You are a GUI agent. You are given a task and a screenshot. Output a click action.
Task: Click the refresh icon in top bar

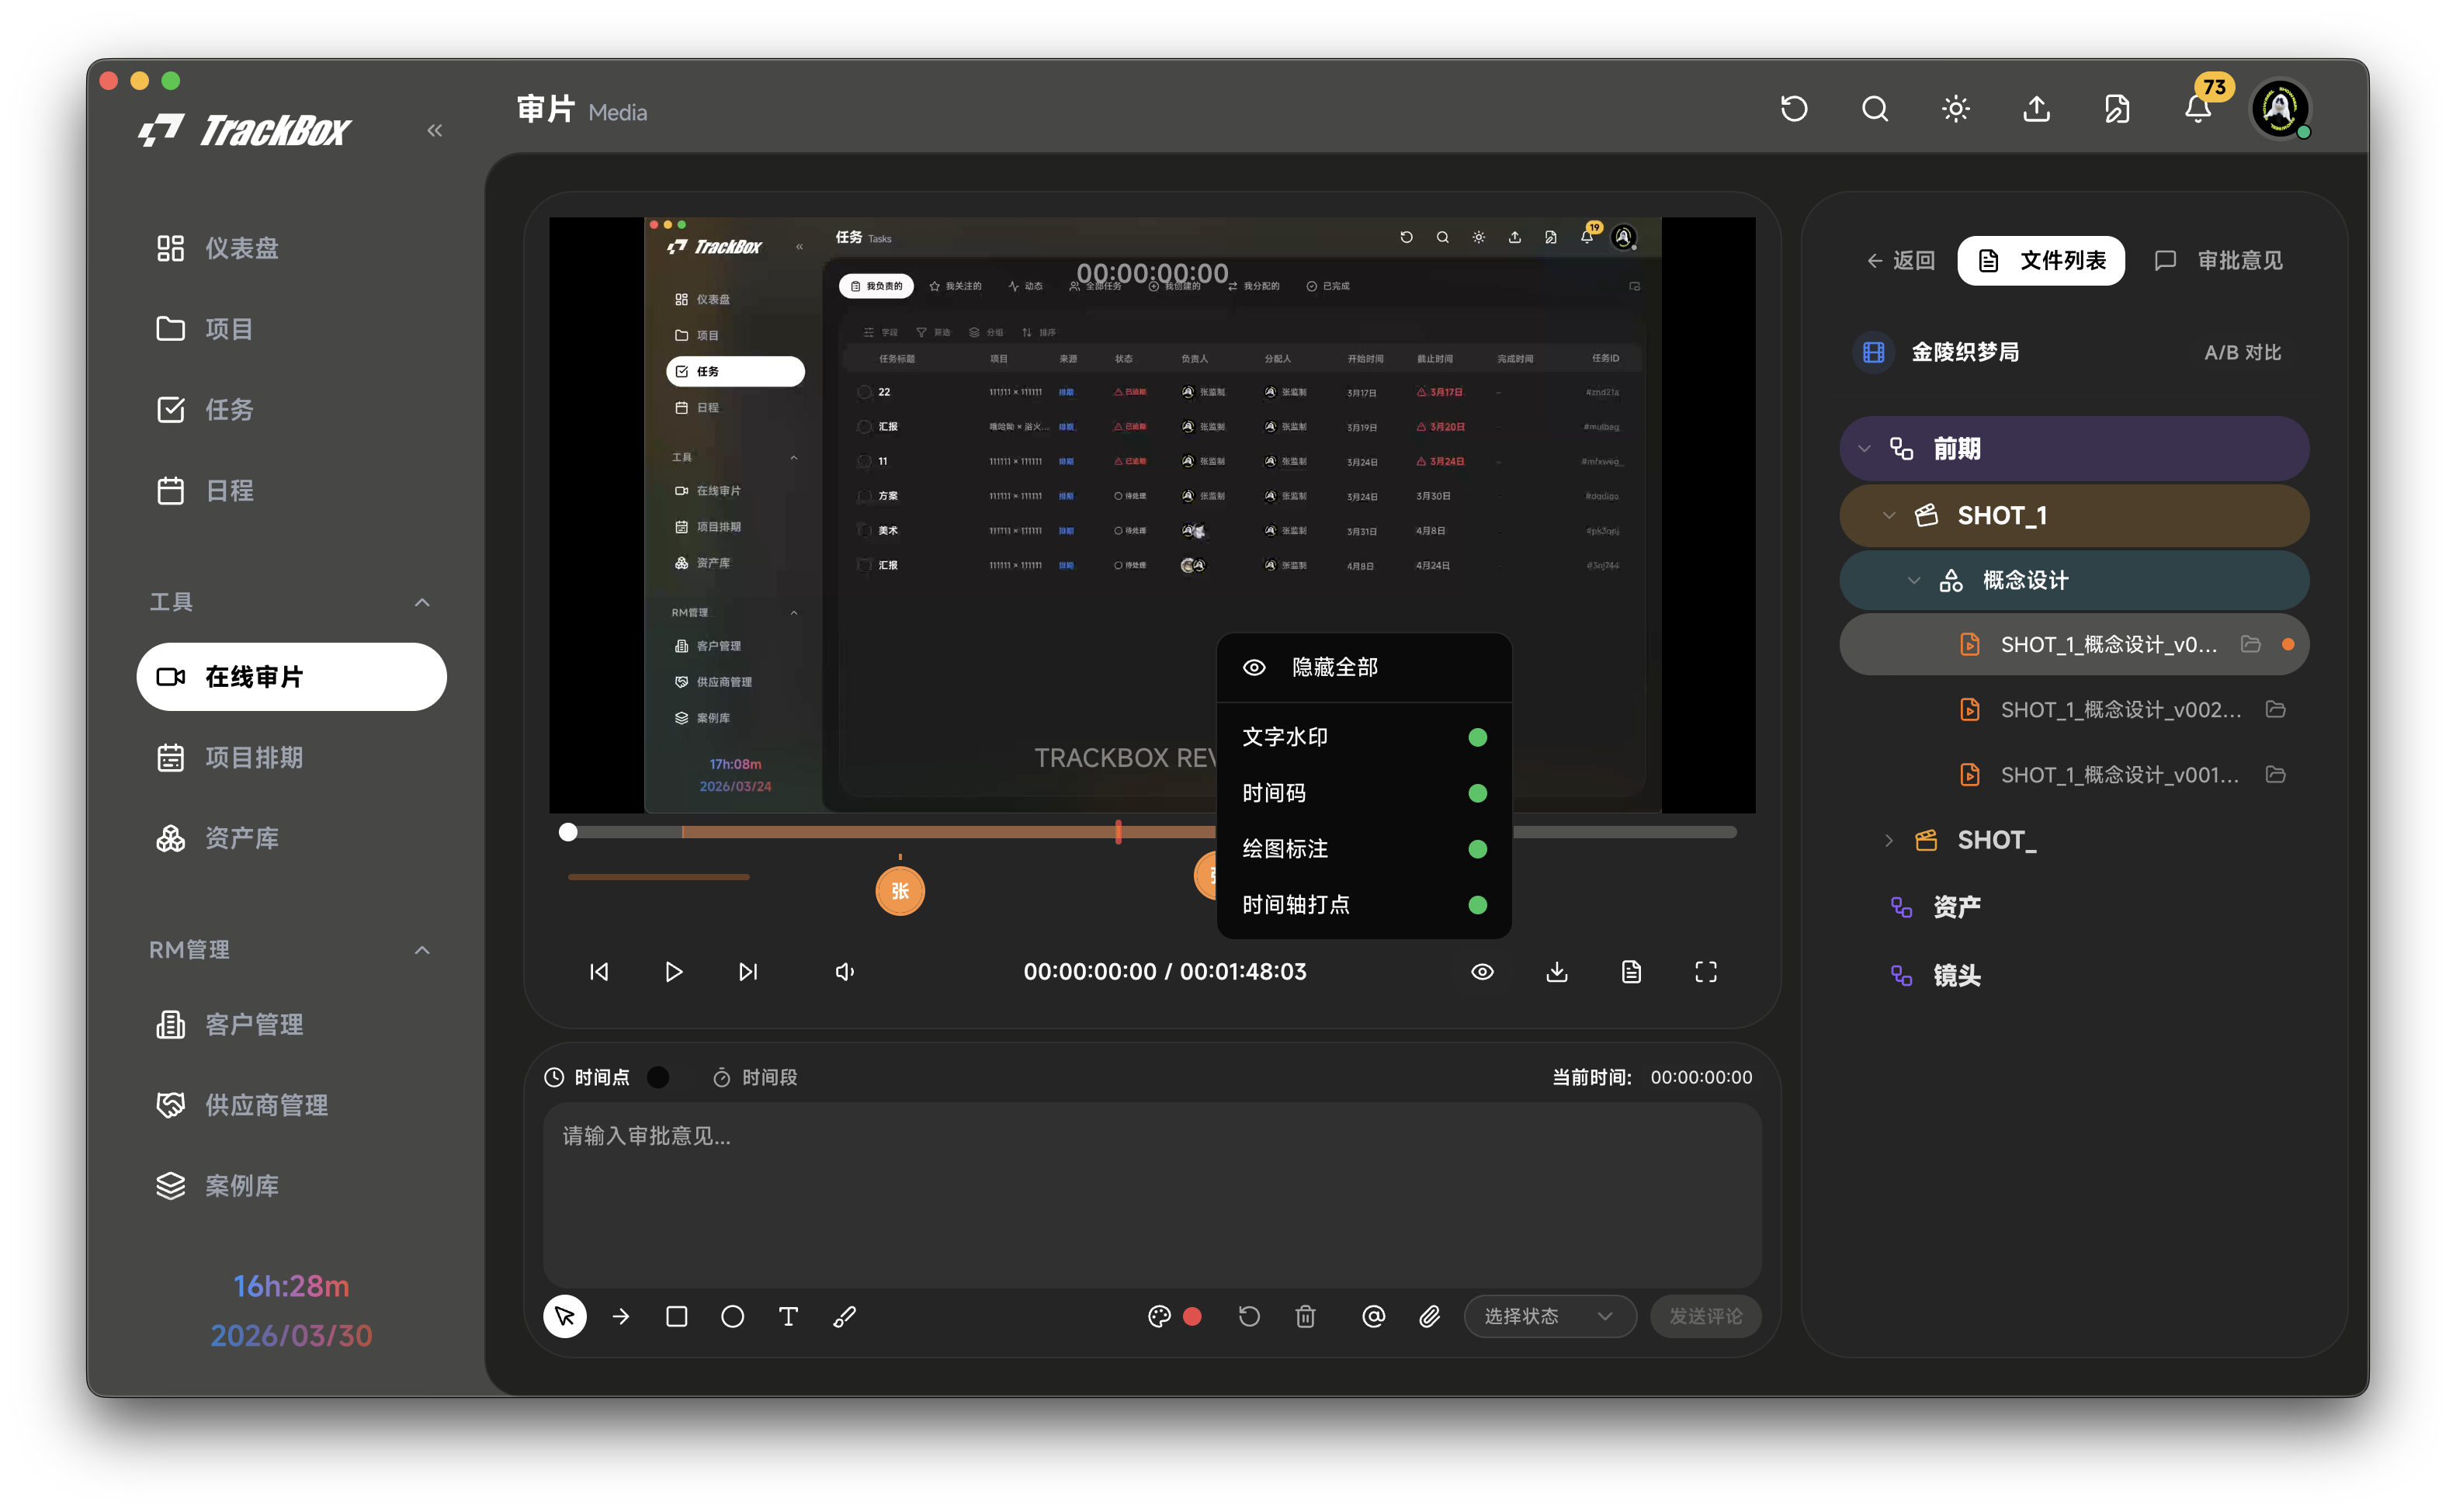[1794, 108]
